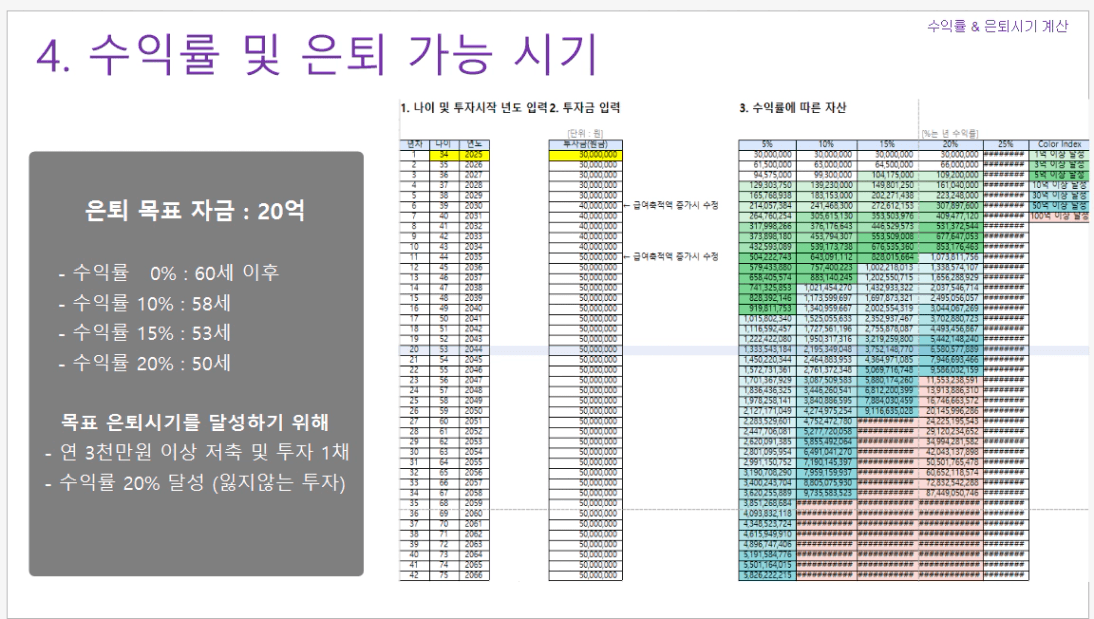Select the '투자금(원금)' column header
Screen dimensions: 1094x619
[x=585, y=144]
